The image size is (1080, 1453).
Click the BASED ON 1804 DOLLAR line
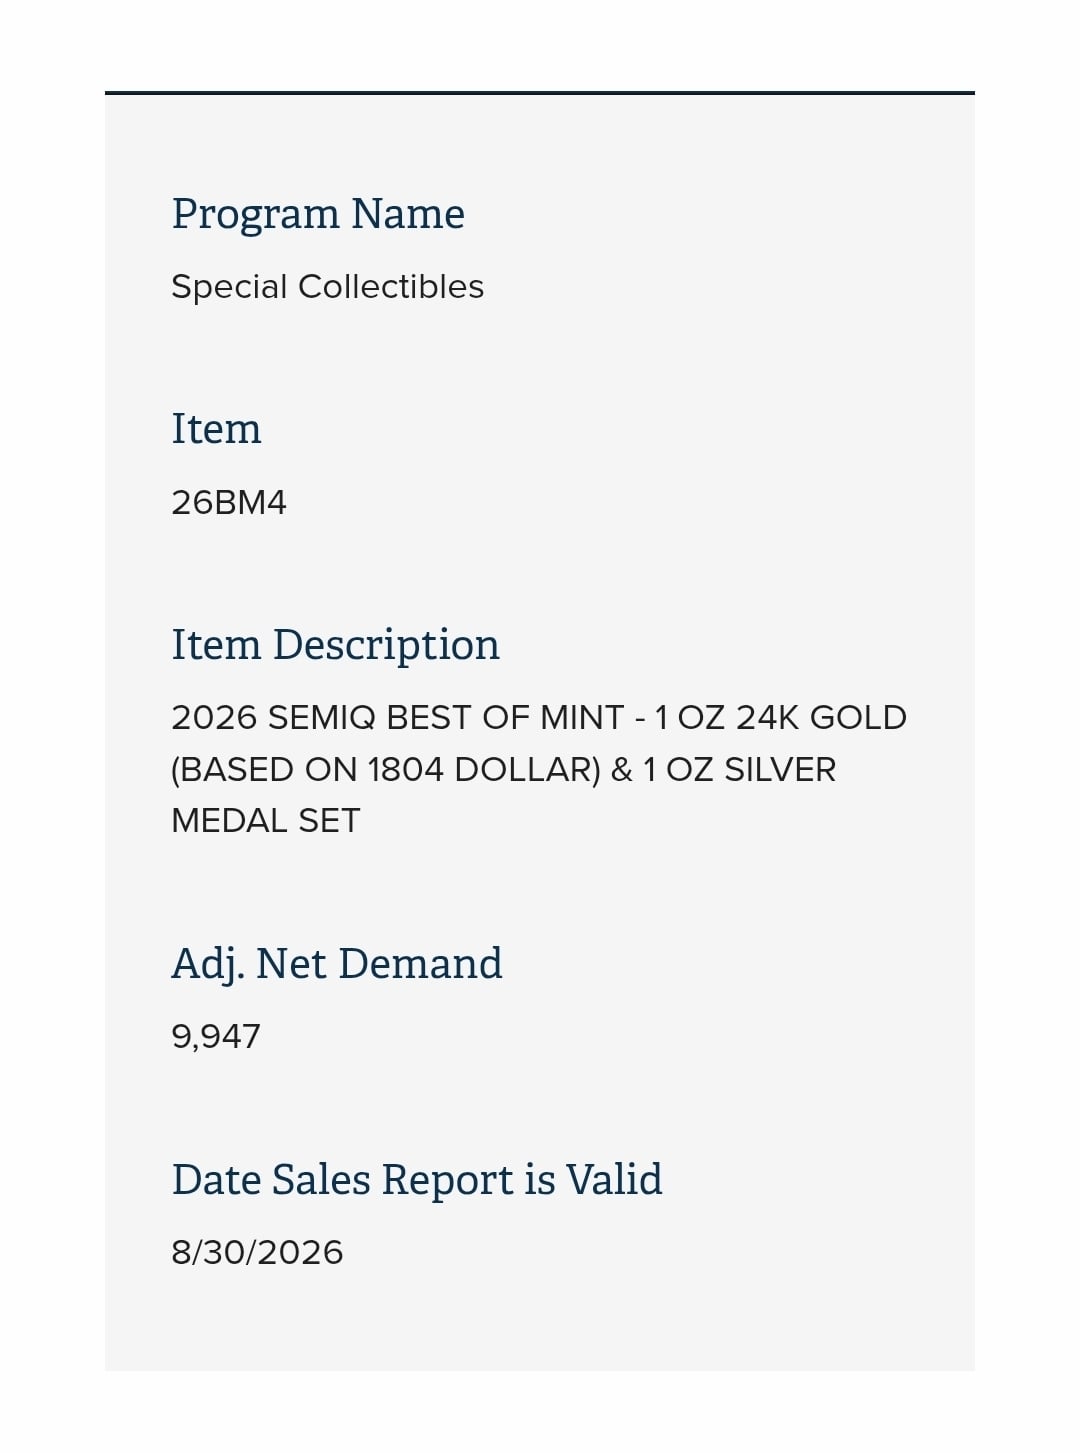[503, 770]
